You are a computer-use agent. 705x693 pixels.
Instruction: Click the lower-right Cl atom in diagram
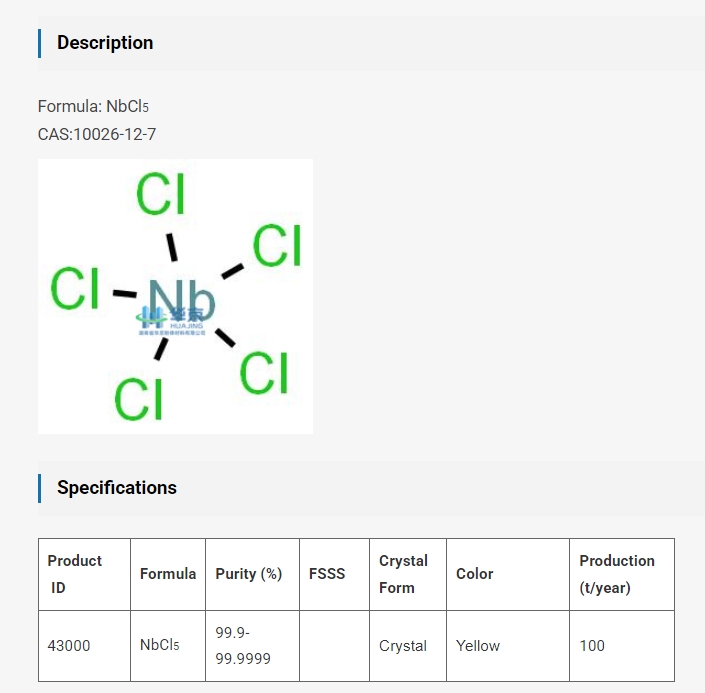264,373
